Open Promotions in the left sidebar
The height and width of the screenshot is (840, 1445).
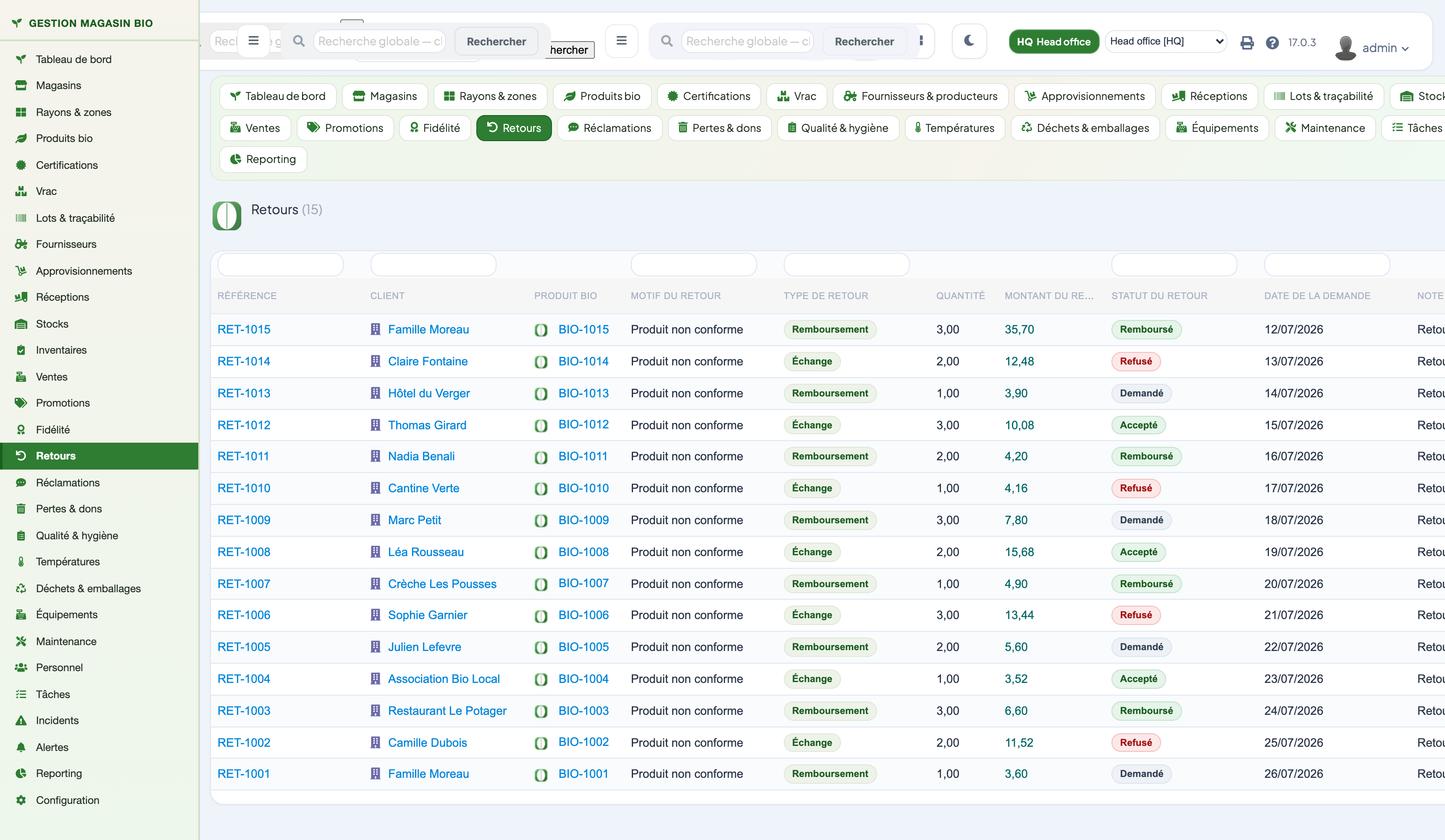click(99, 403)
